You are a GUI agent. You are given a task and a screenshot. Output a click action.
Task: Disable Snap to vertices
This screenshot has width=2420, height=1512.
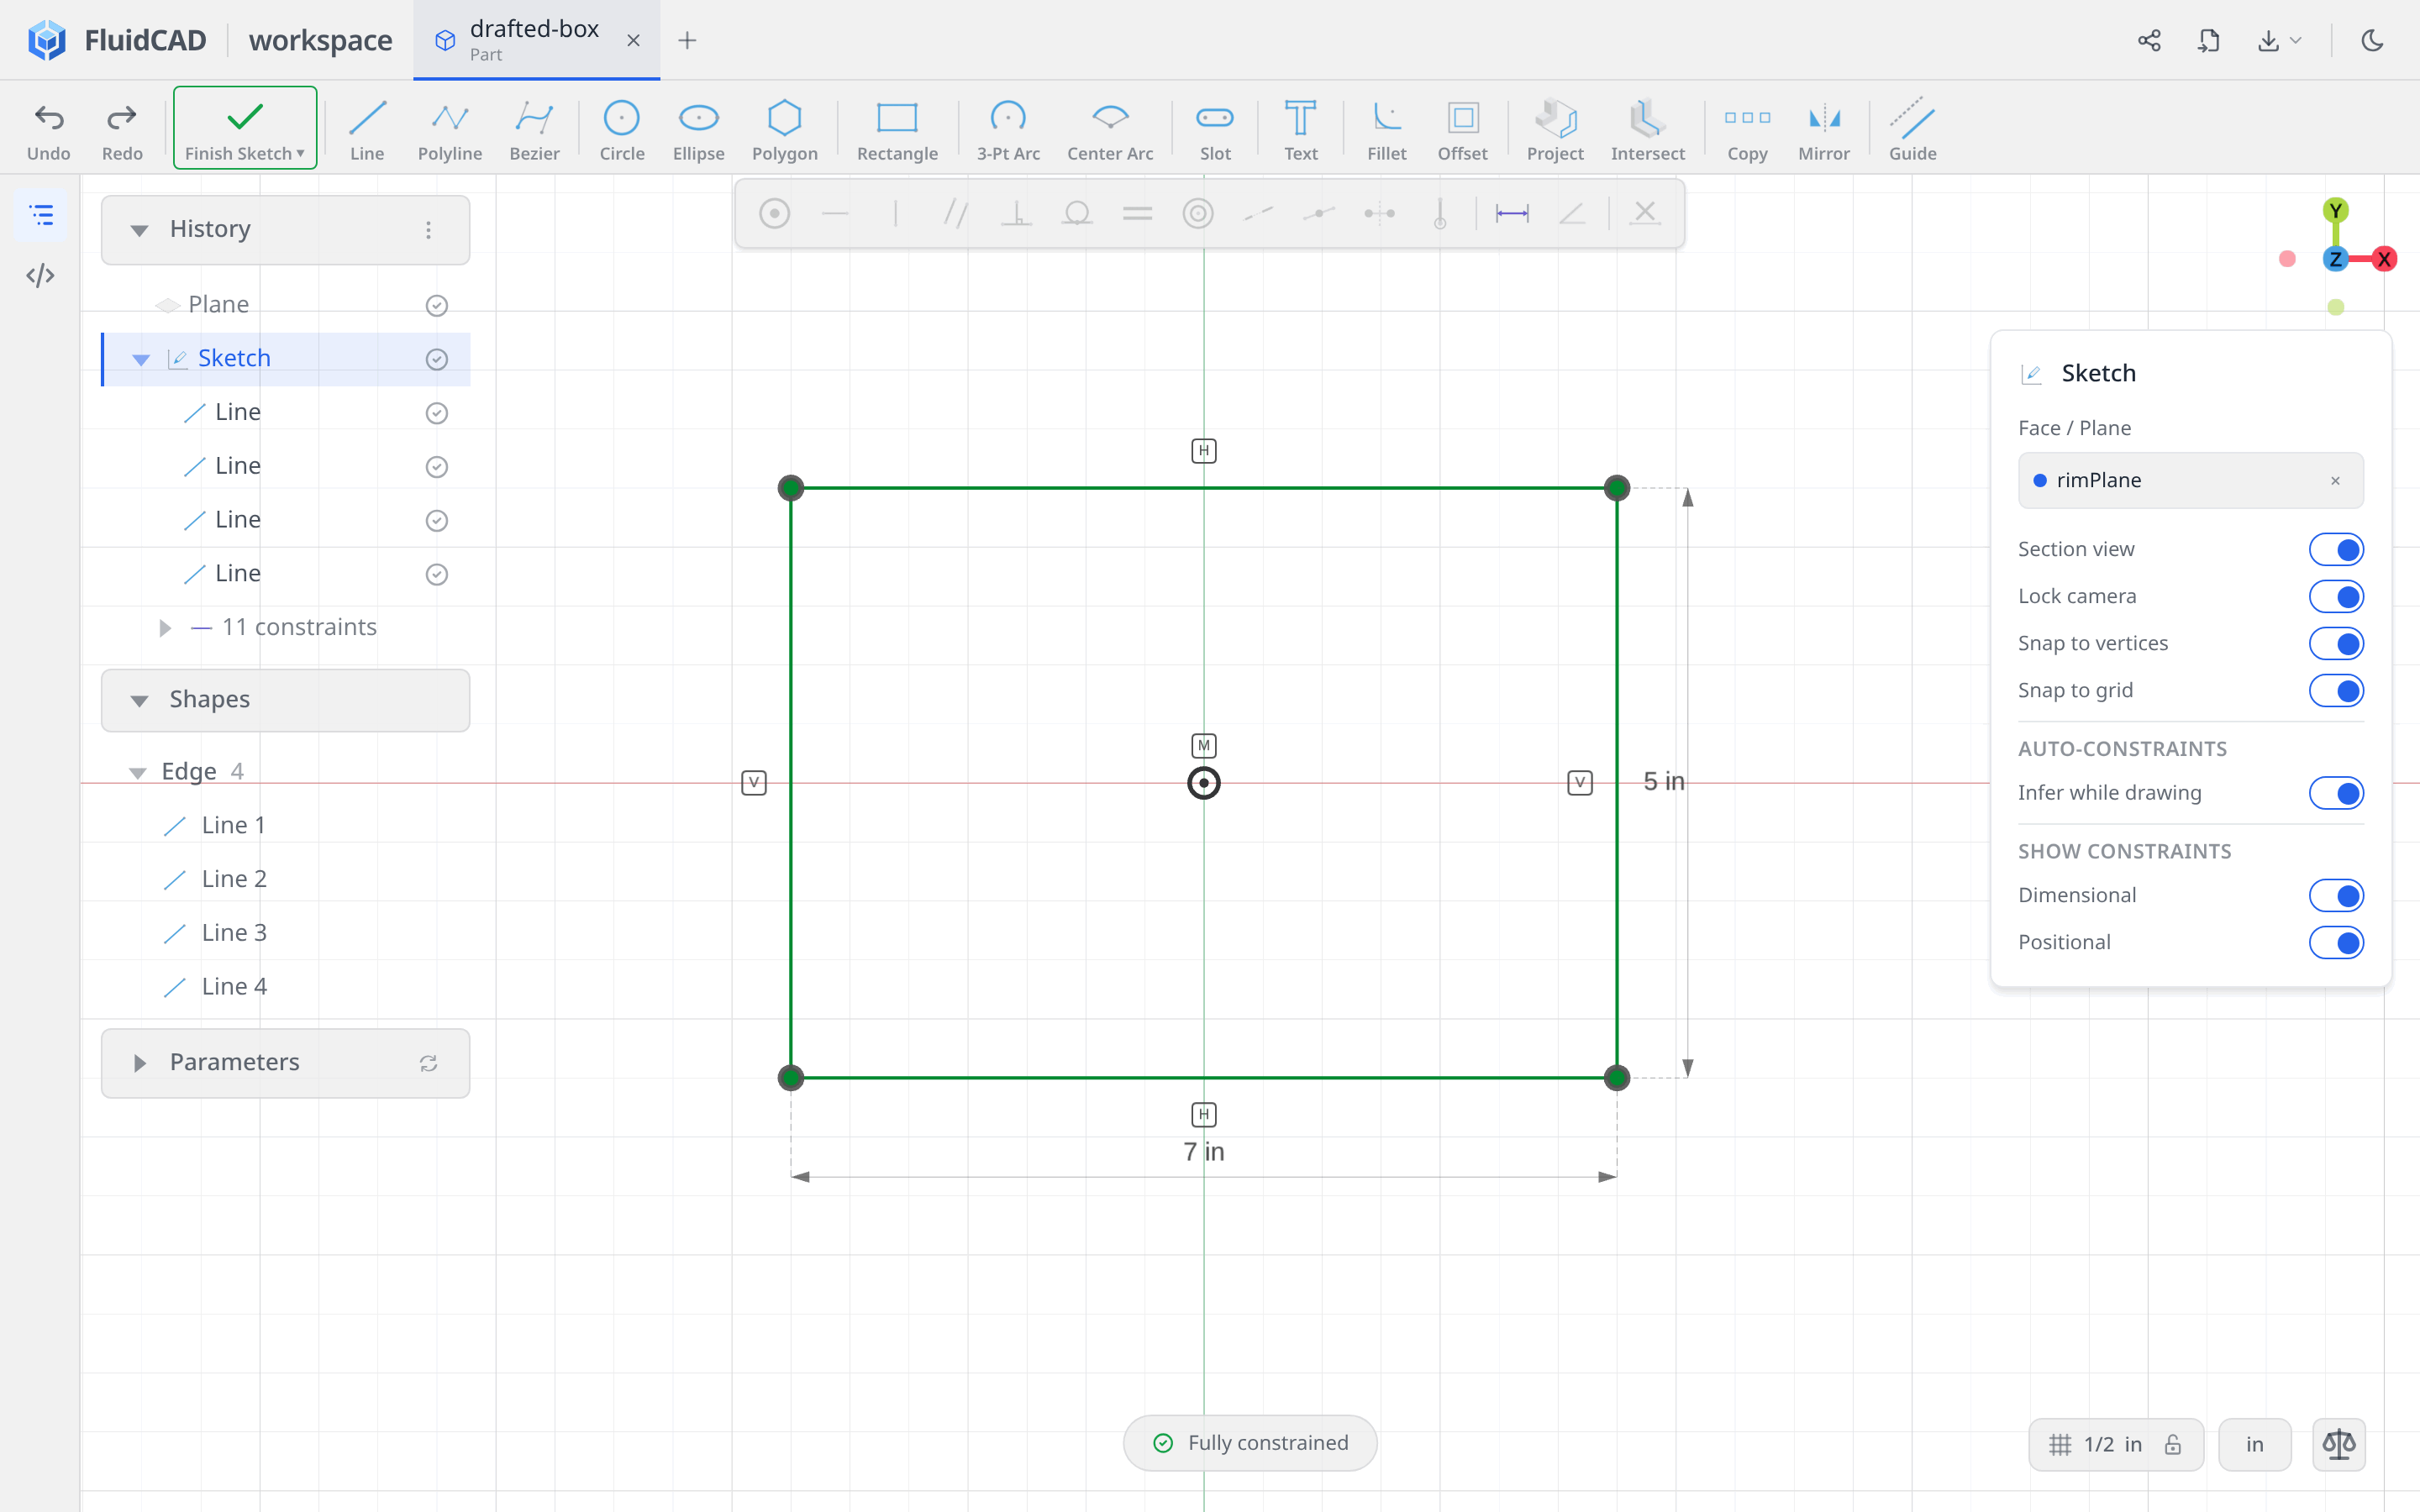click(x=2336, y=643)
